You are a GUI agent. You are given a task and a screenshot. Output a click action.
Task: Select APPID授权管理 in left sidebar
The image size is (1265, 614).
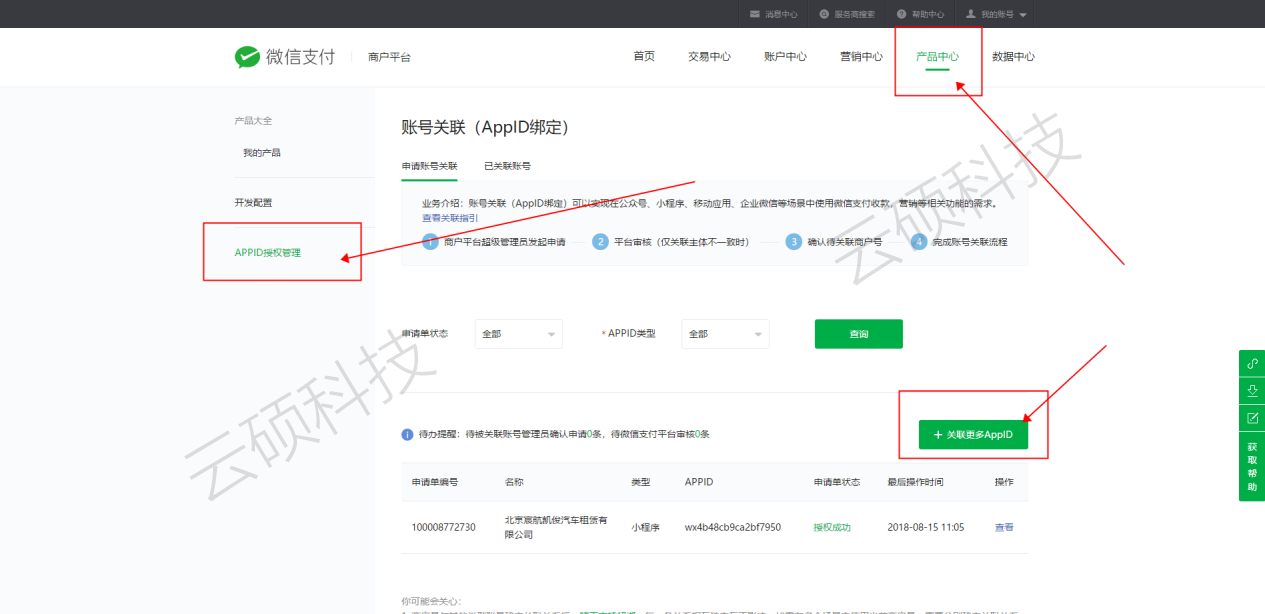click(268, 253)
